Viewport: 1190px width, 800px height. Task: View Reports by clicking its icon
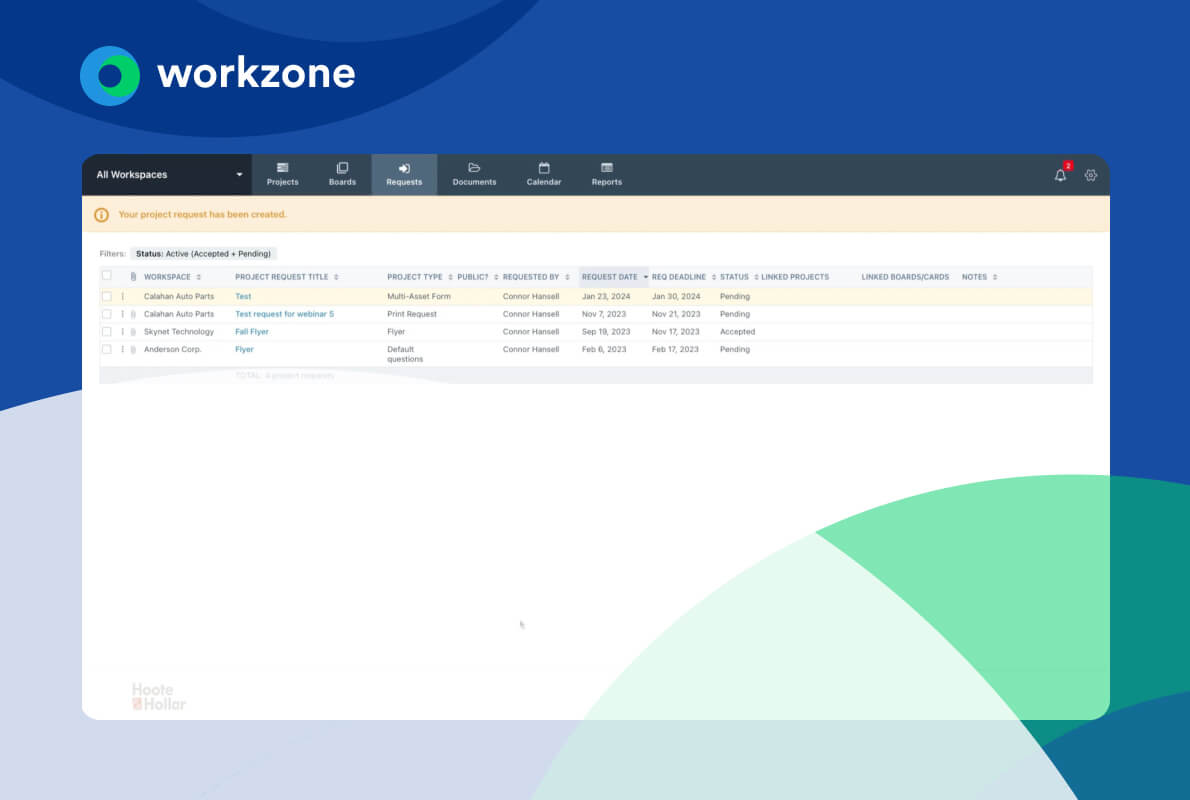coord(606,168)
